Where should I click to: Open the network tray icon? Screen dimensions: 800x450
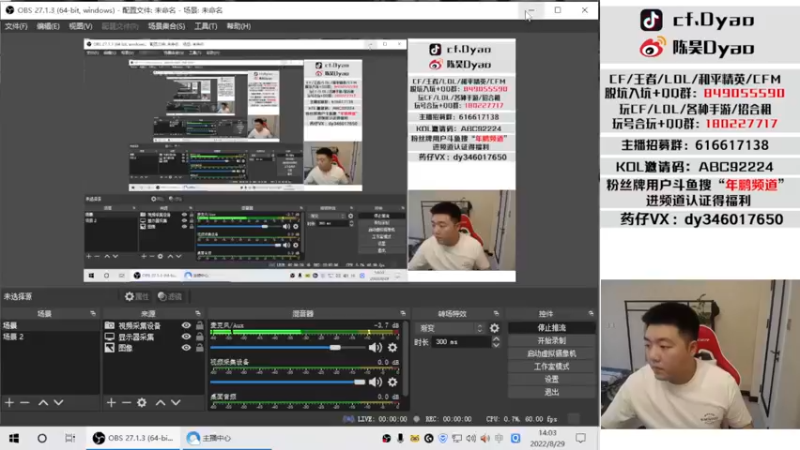457,438
